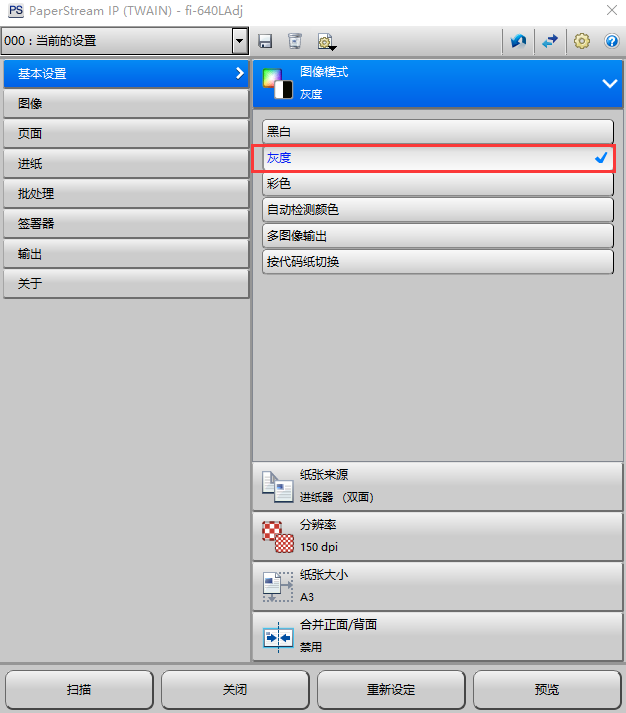The width and height of the screenshot is (626, 713).
Task: Switch to the 页面 category
Action: (x=126, y=134)
